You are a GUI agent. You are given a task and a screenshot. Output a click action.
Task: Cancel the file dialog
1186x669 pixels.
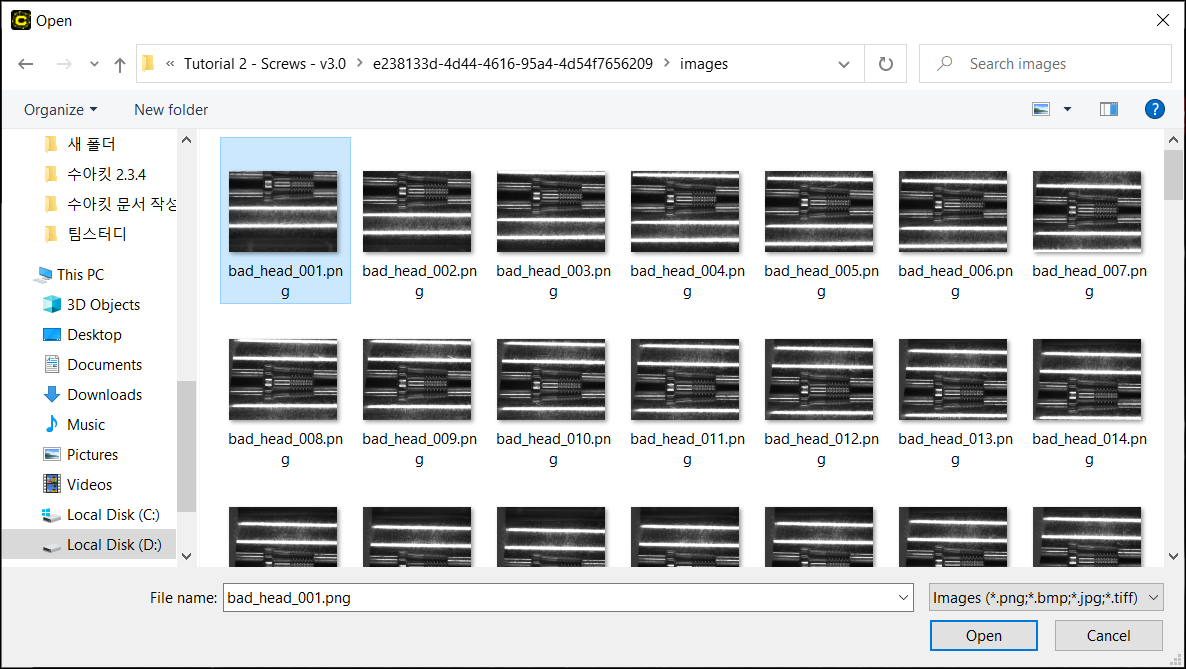tap(1108, 636)
